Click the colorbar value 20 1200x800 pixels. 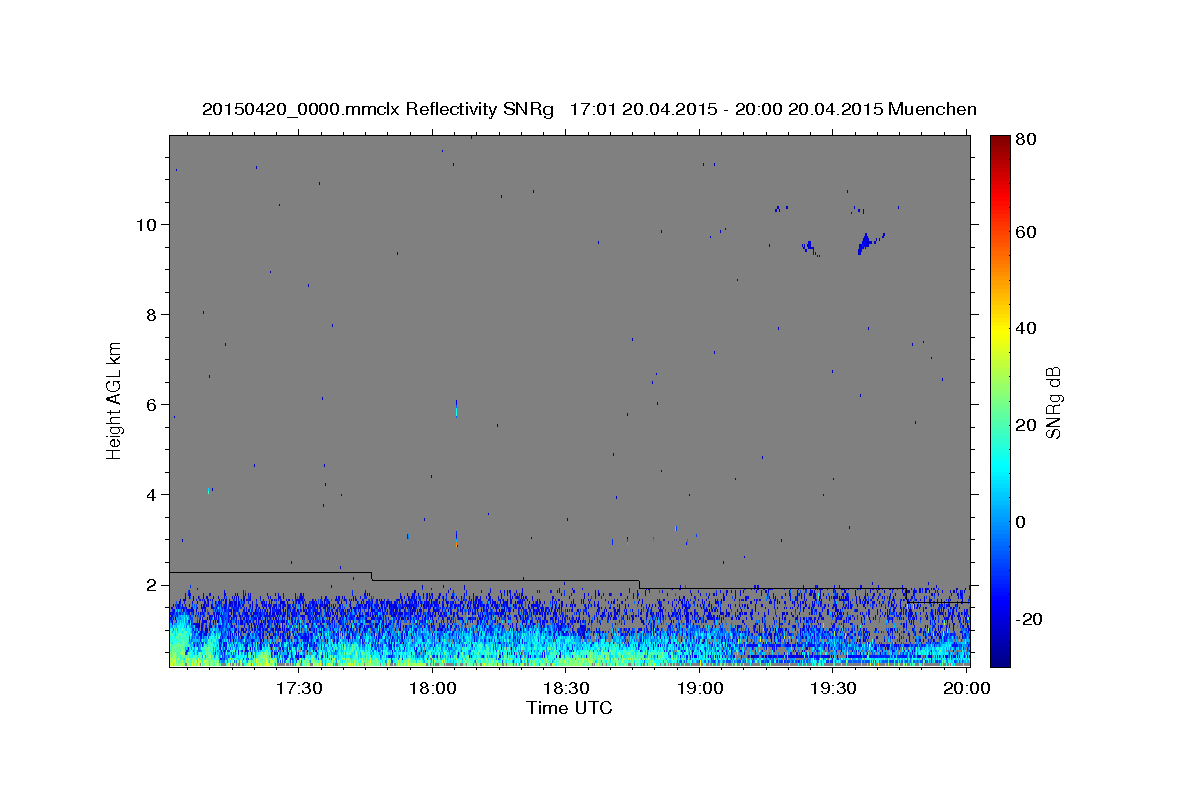tap(1027, 425)
